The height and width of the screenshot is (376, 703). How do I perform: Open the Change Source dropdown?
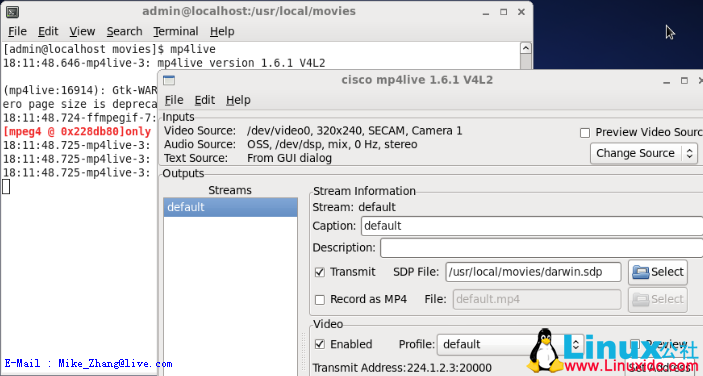644,153
